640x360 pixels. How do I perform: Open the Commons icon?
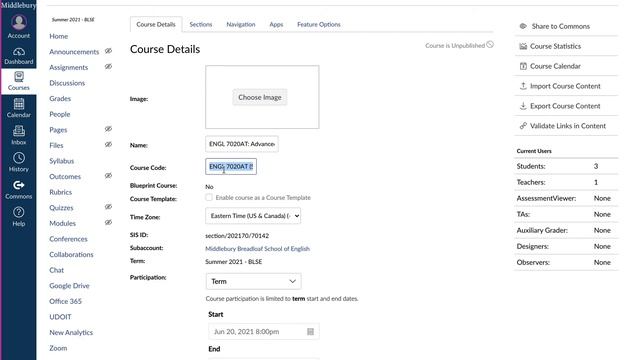click(19, 185)
